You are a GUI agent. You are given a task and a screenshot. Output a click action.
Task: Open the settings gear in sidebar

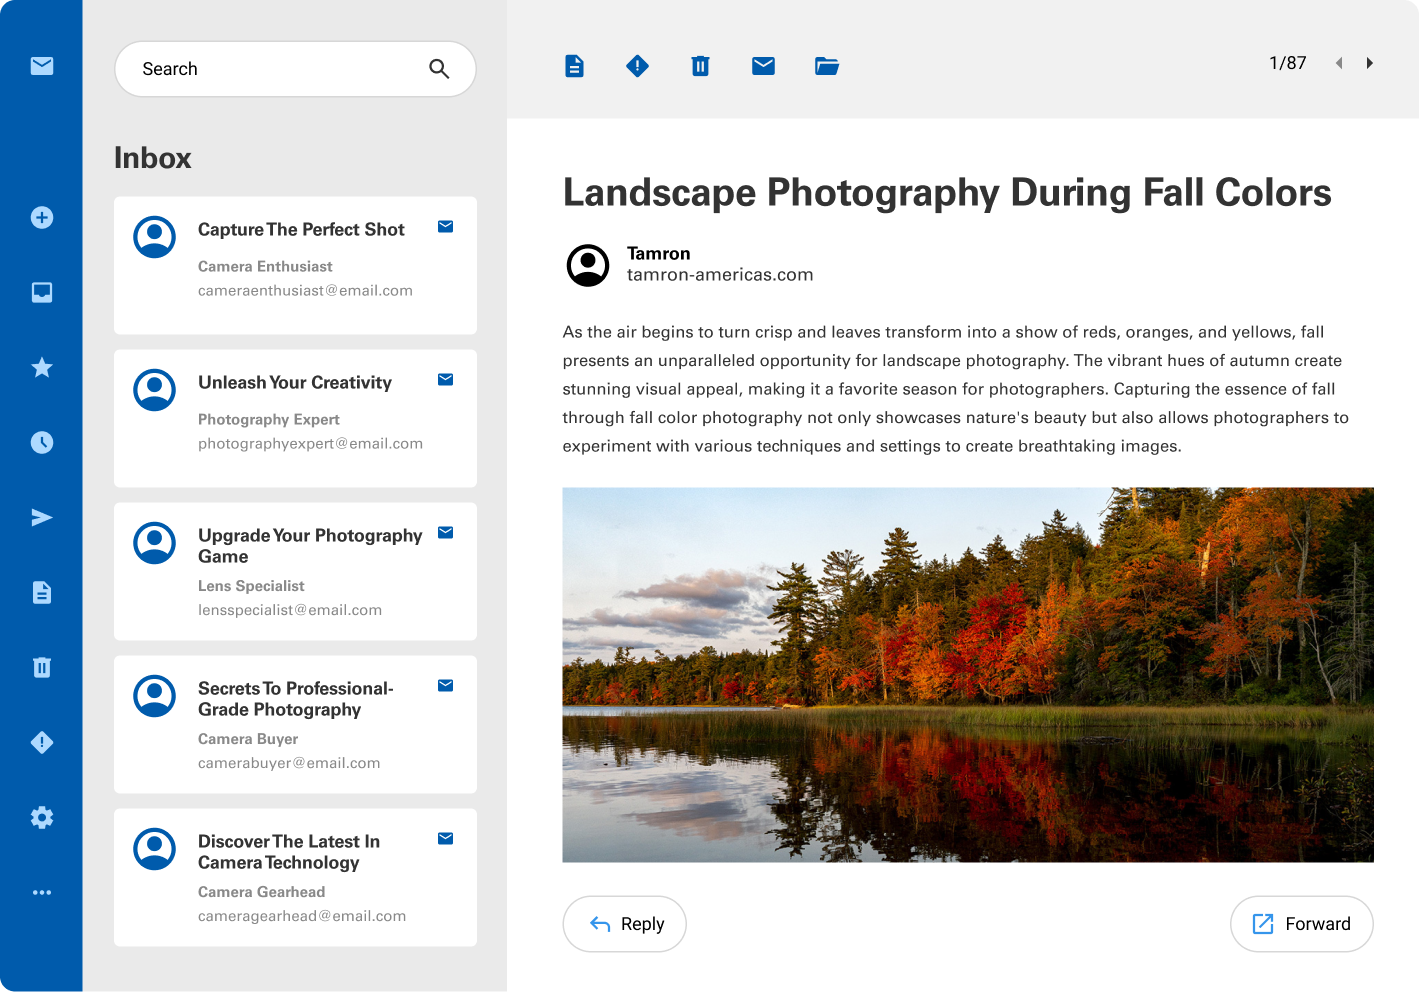(42, 818)
